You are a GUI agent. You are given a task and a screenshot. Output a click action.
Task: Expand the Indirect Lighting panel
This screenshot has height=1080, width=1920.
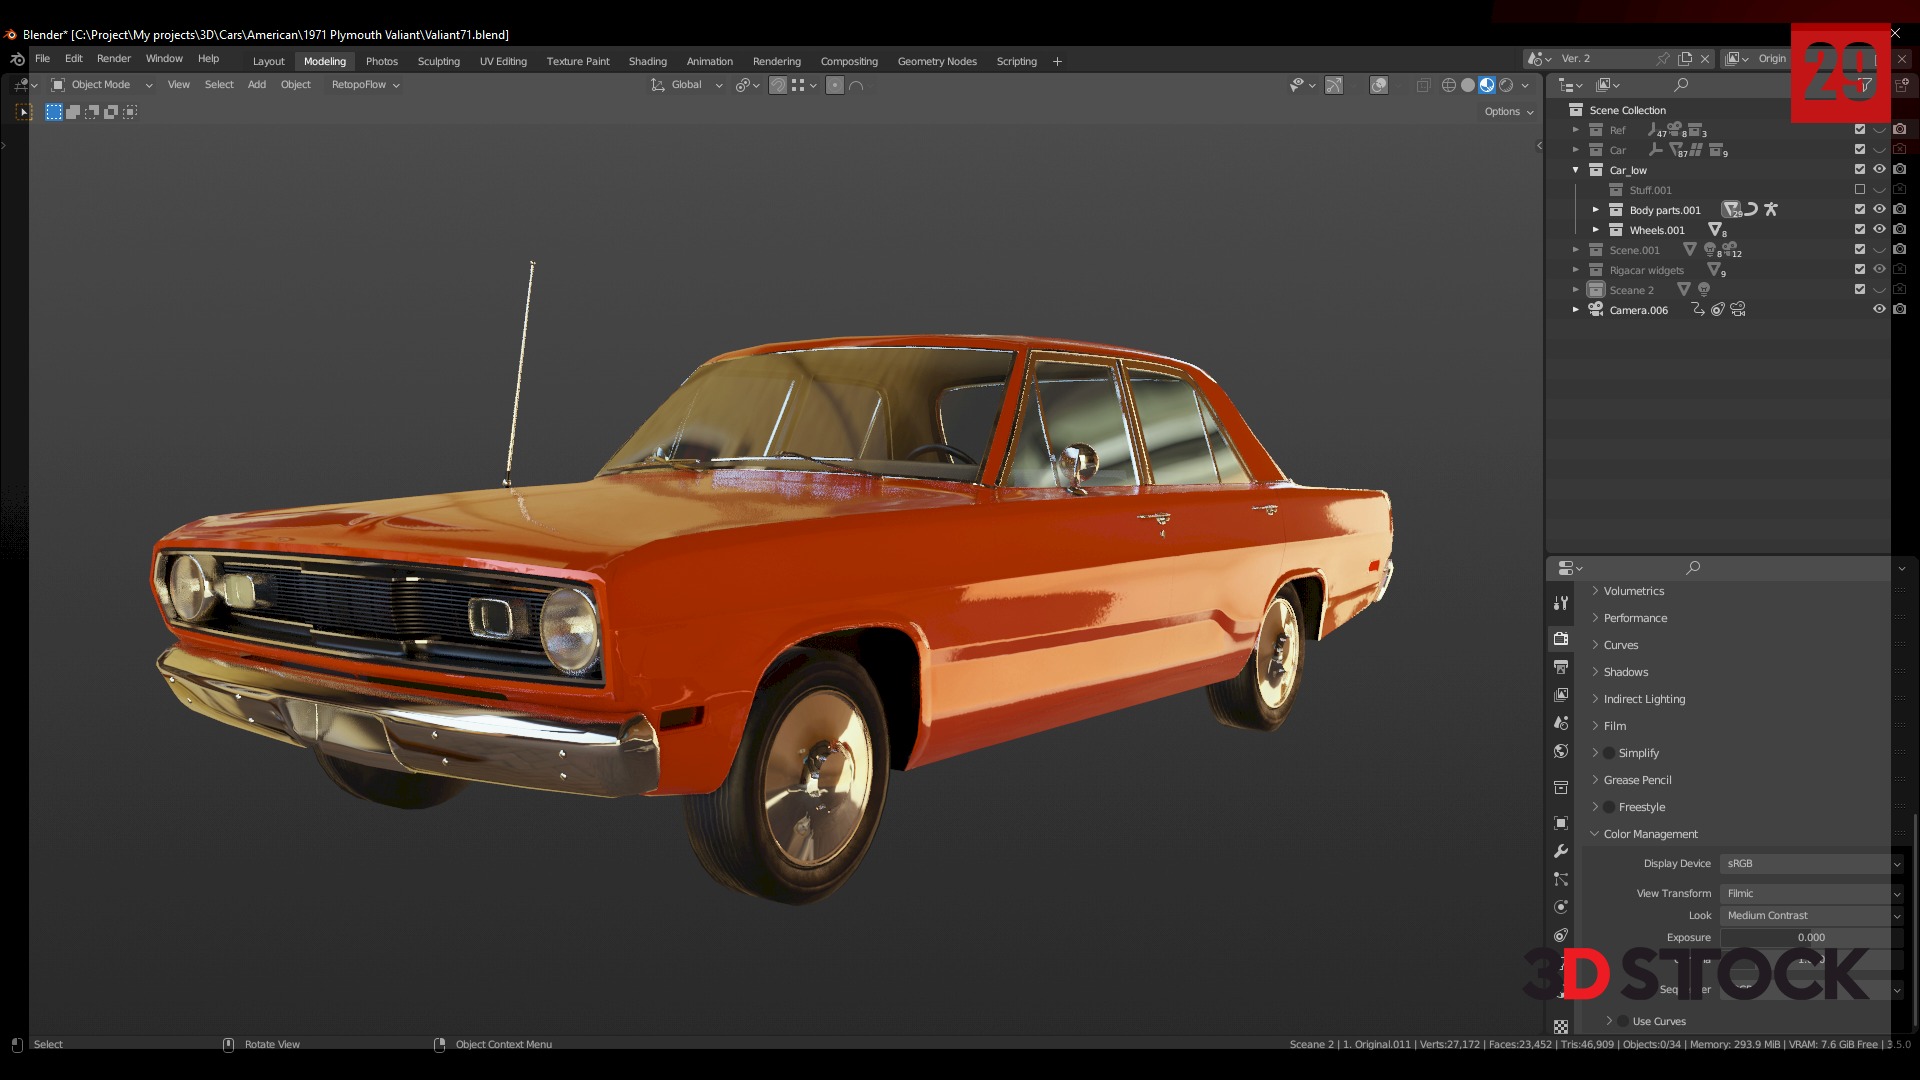1644,699
